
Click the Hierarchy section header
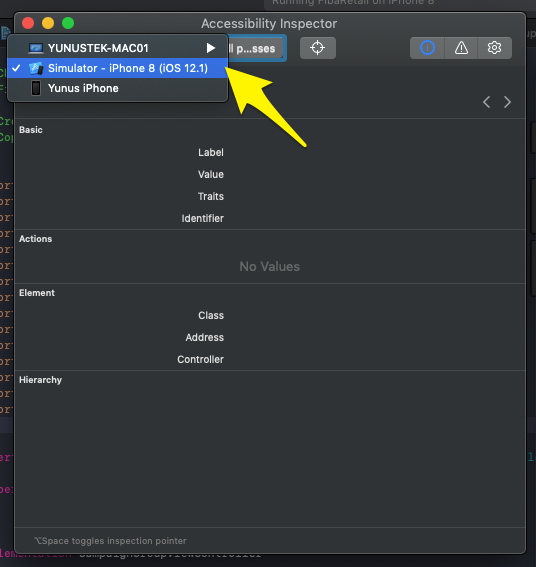coord(40,380)
